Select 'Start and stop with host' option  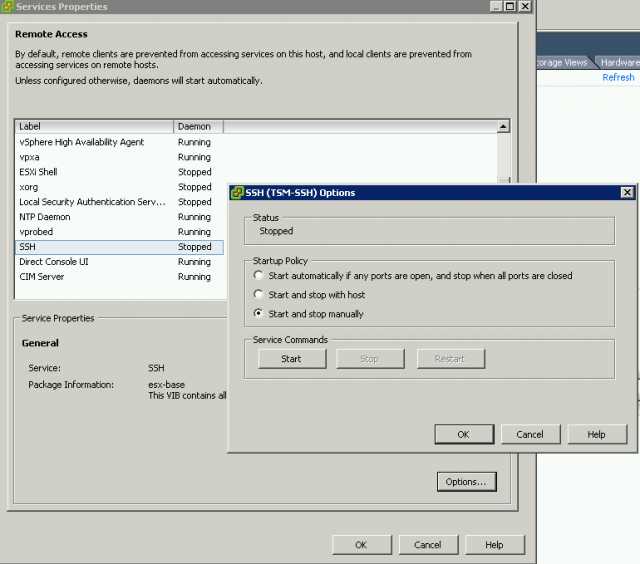tap(260, 294)
